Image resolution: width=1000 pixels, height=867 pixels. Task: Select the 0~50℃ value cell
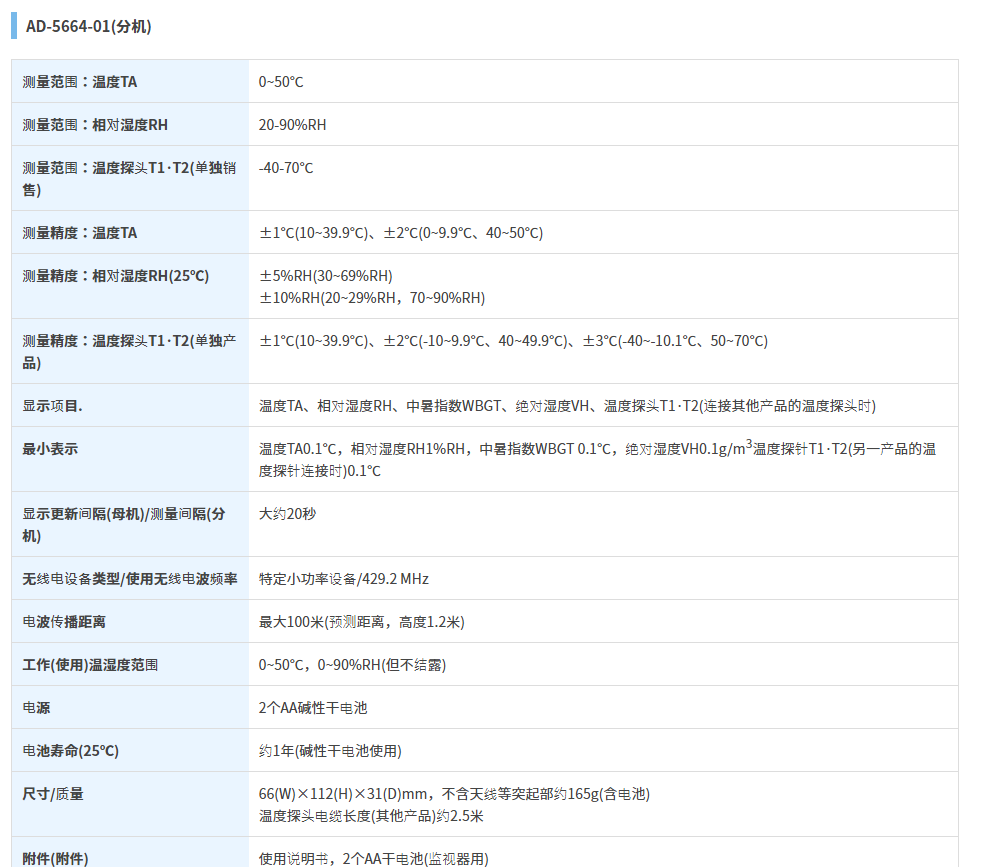(x=281, y=82)
